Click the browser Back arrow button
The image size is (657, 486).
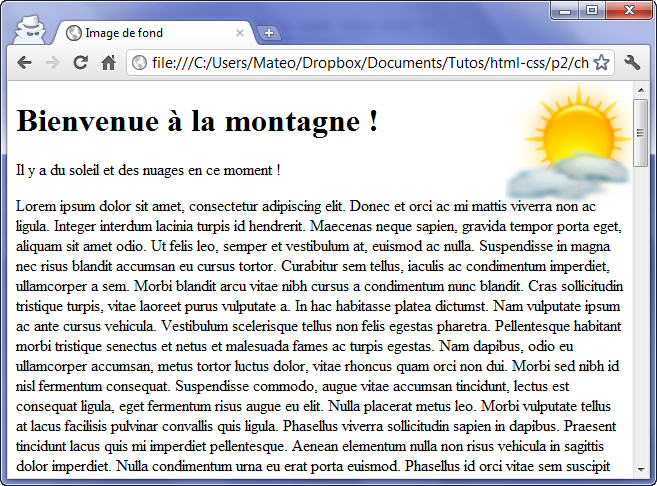point(24,63)
